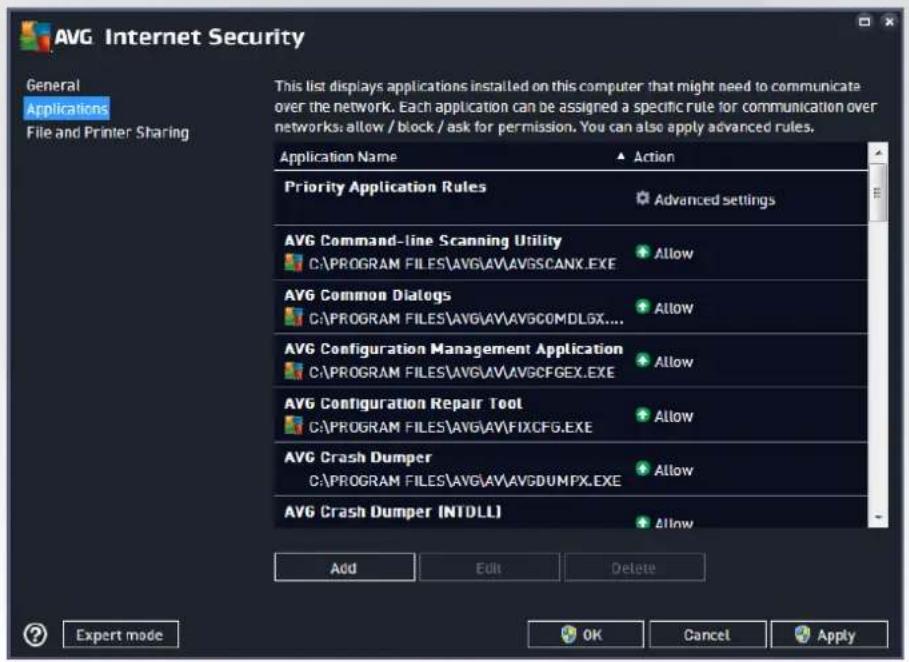909x662 pixels.
Task: Click shield icon on the Apply button
Action: pyautogui.click(x=802, y=634)
